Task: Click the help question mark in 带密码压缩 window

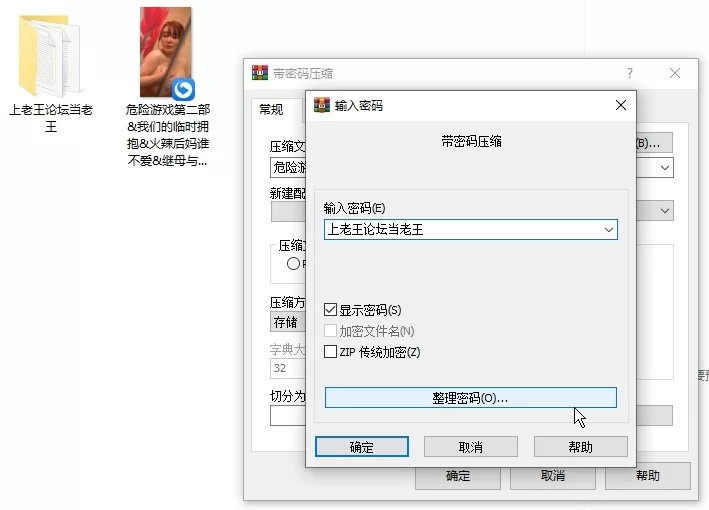Action: 630,73
